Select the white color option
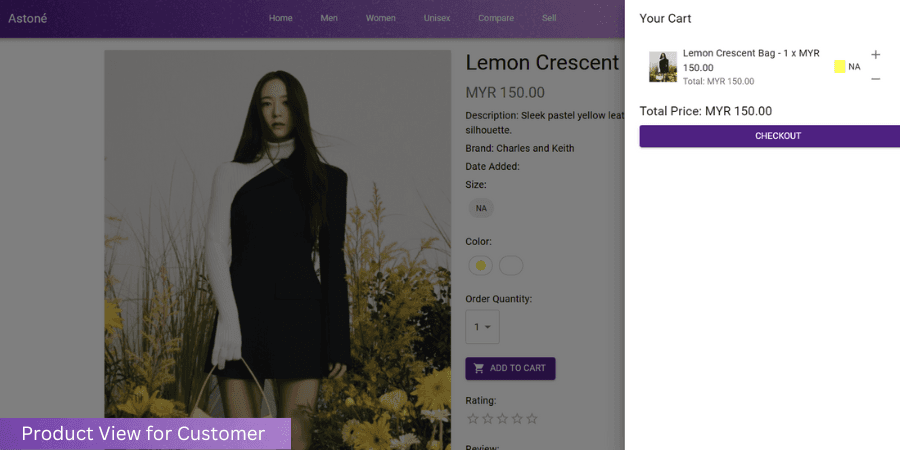This screenshot has width=900, height=450. click(x=511, y=265)
